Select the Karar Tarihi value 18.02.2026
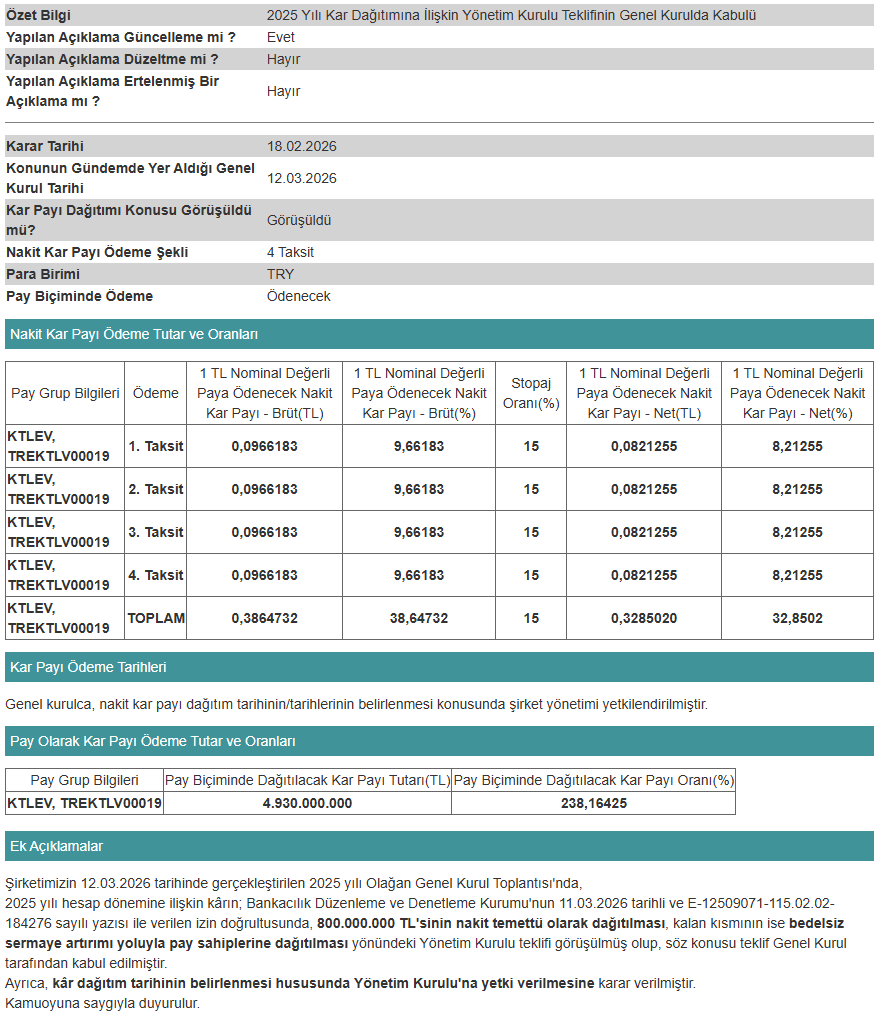The height and width of the screenshot is (1022, 877). 301,146
